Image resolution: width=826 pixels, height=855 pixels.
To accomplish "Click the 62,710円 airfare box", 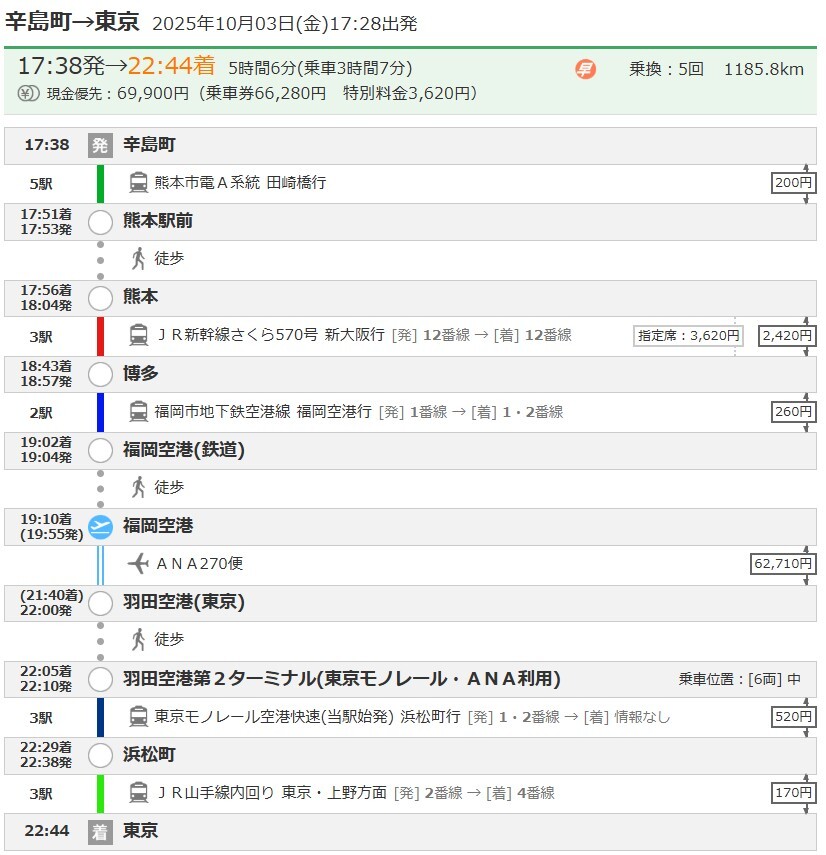I will pos(783,564).
